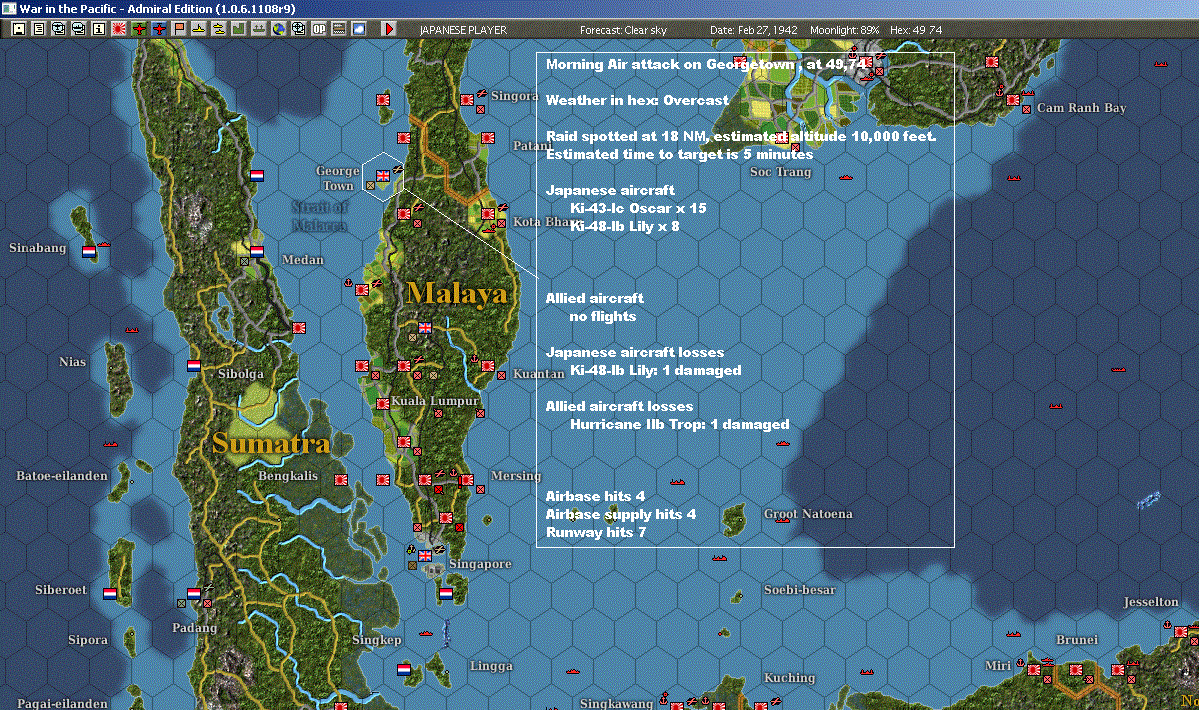Select the British flag base at Georgetown

click(382, 176)
